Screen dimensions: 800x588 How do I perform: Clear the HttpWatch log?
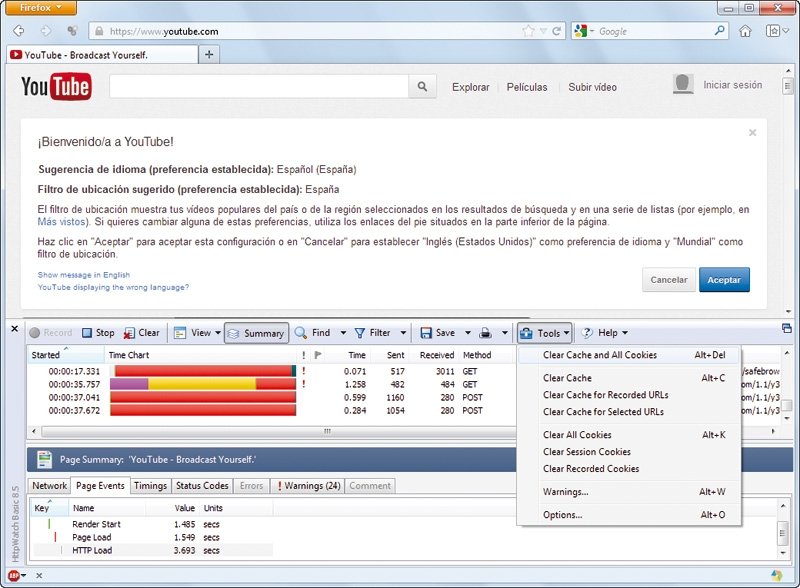click(142, 333)
